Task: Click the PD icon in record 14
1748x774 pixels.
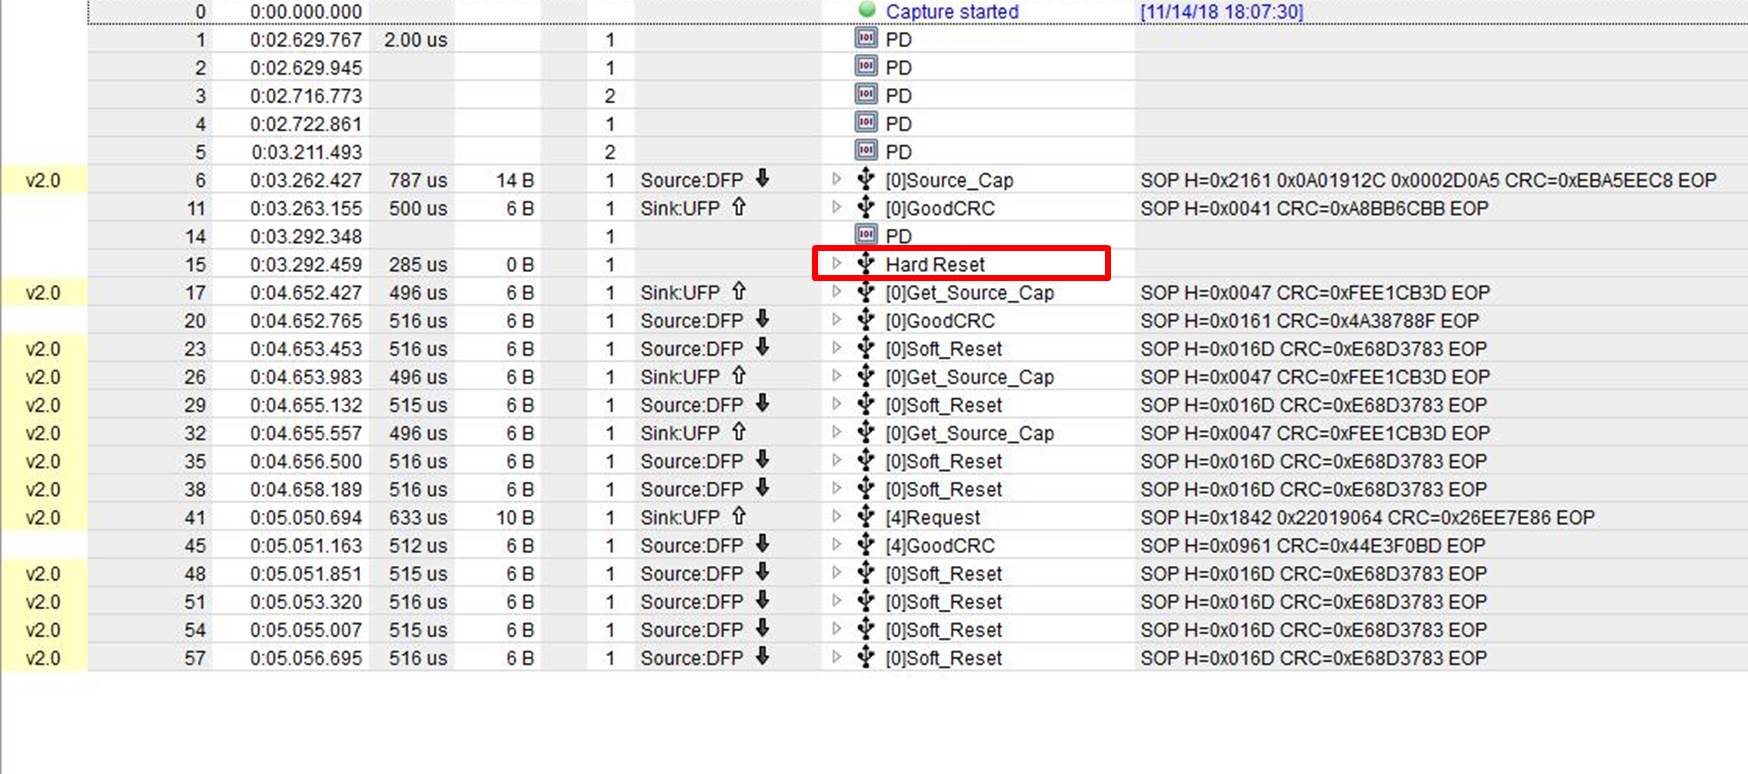Action: [x=866, y=235]
